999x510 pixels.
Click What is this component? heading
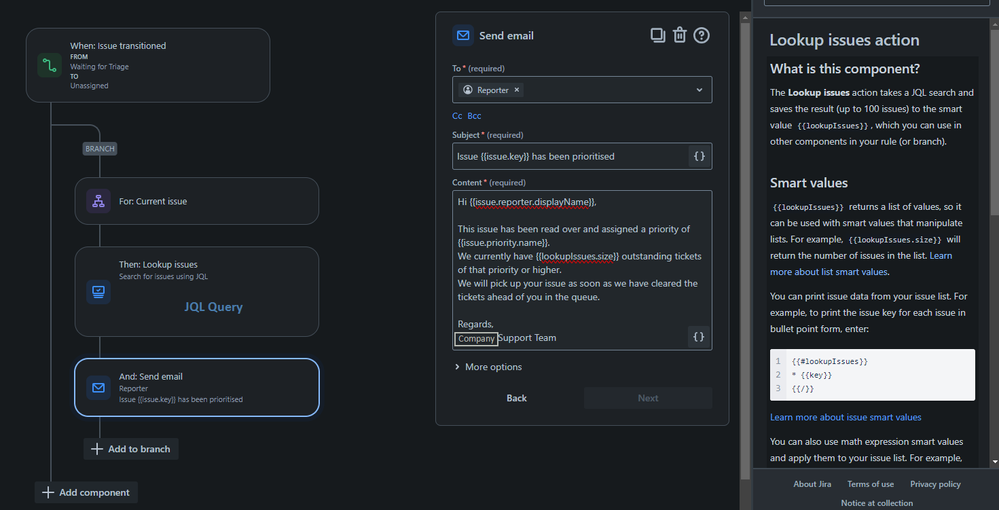(844, 69)
